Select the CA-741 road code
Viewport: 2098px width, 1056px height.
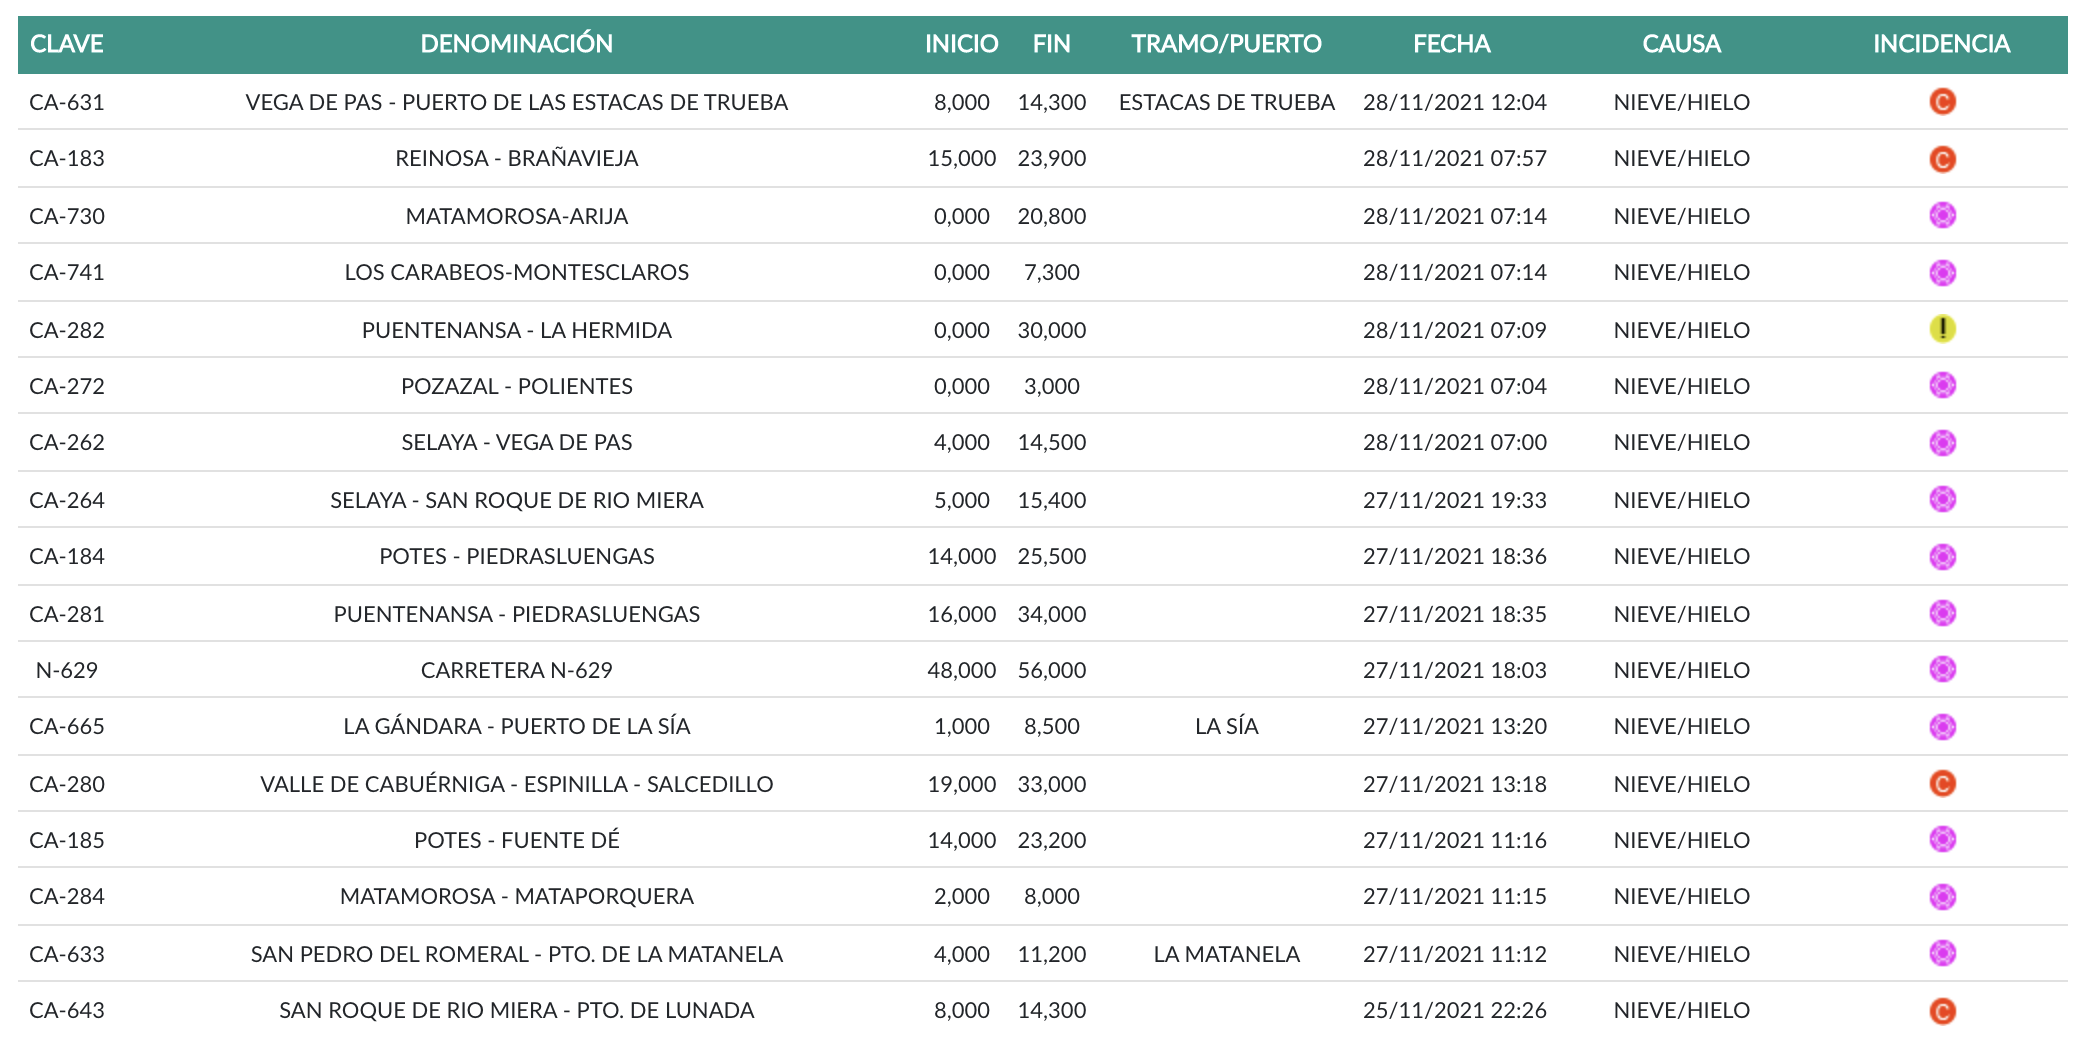[67, 273]
